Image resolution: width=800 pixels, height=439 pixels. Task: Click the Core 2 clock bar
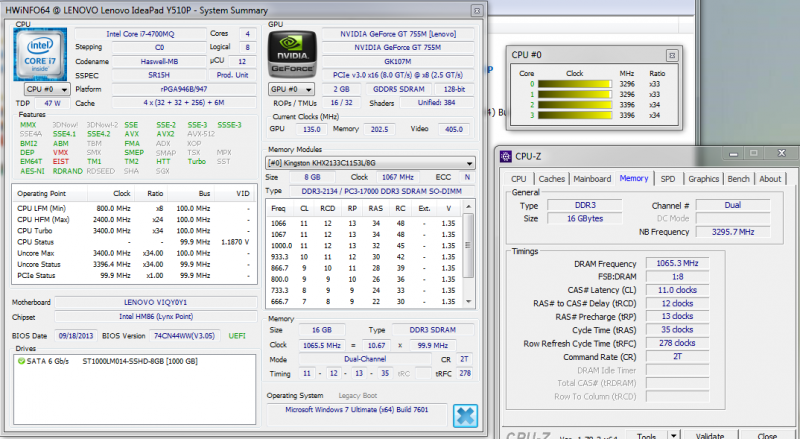pyautogui.click(x=574, y=105)
